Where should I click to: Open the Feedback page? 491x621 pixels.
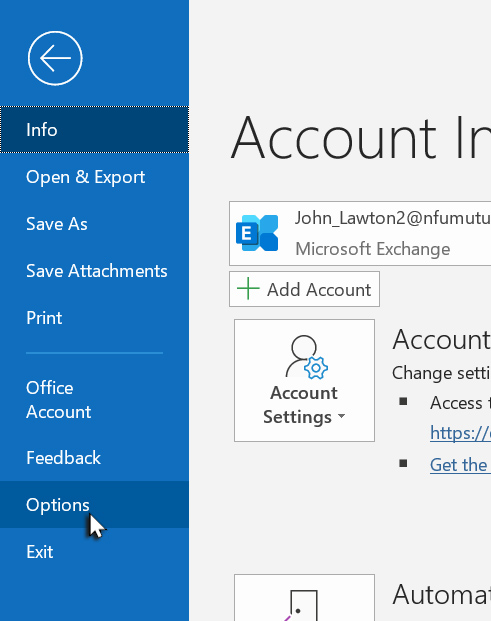(94, 458)
